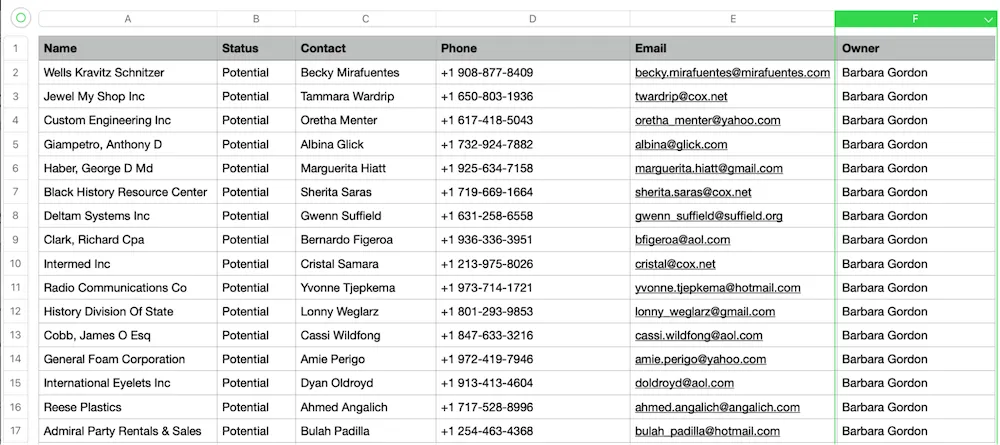Screen dimensions: 1000x445
Task: Click the Status header cell
Action: coord(256,48)
